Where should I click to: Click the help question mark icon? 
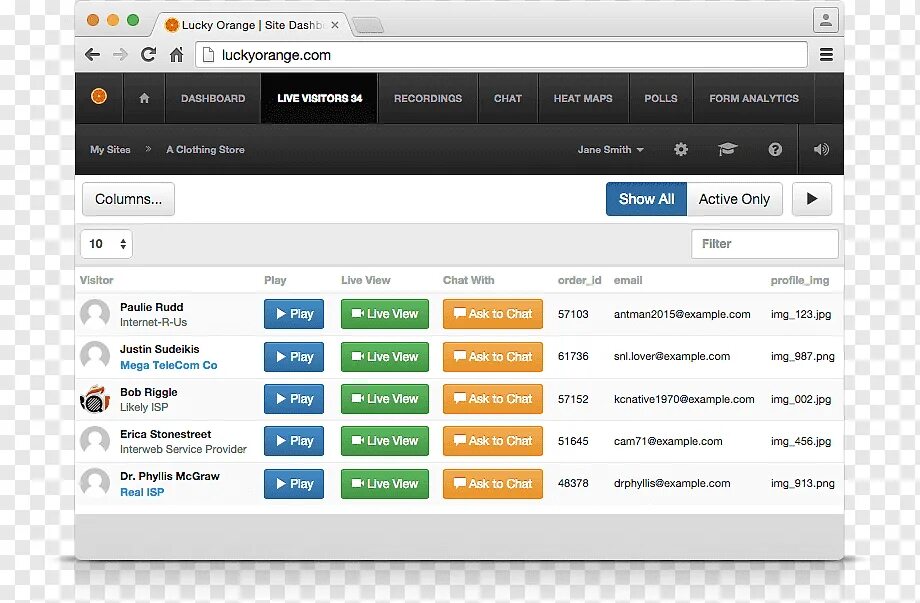[x=775, y=150]
